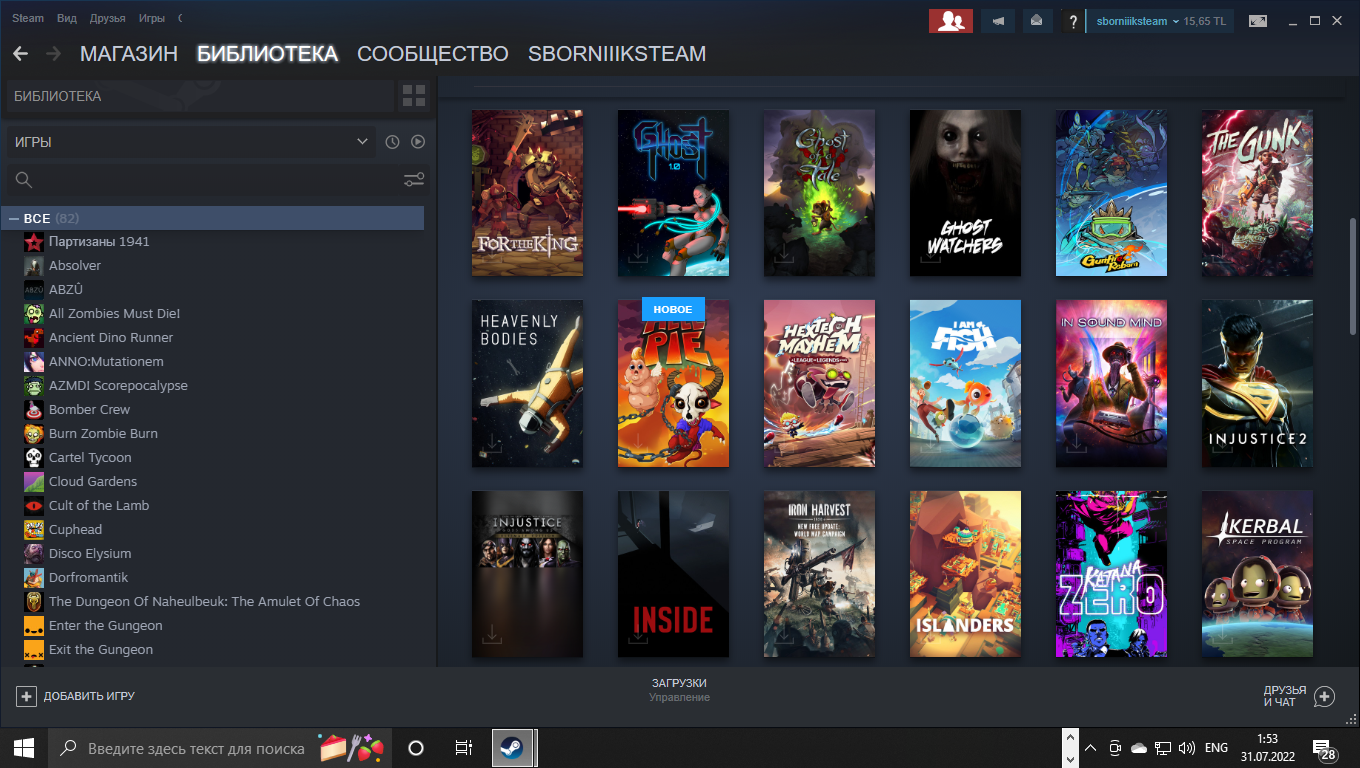Open the ИГРЫ category dropdown
The image size is (1360, 768).
(190, 142)
